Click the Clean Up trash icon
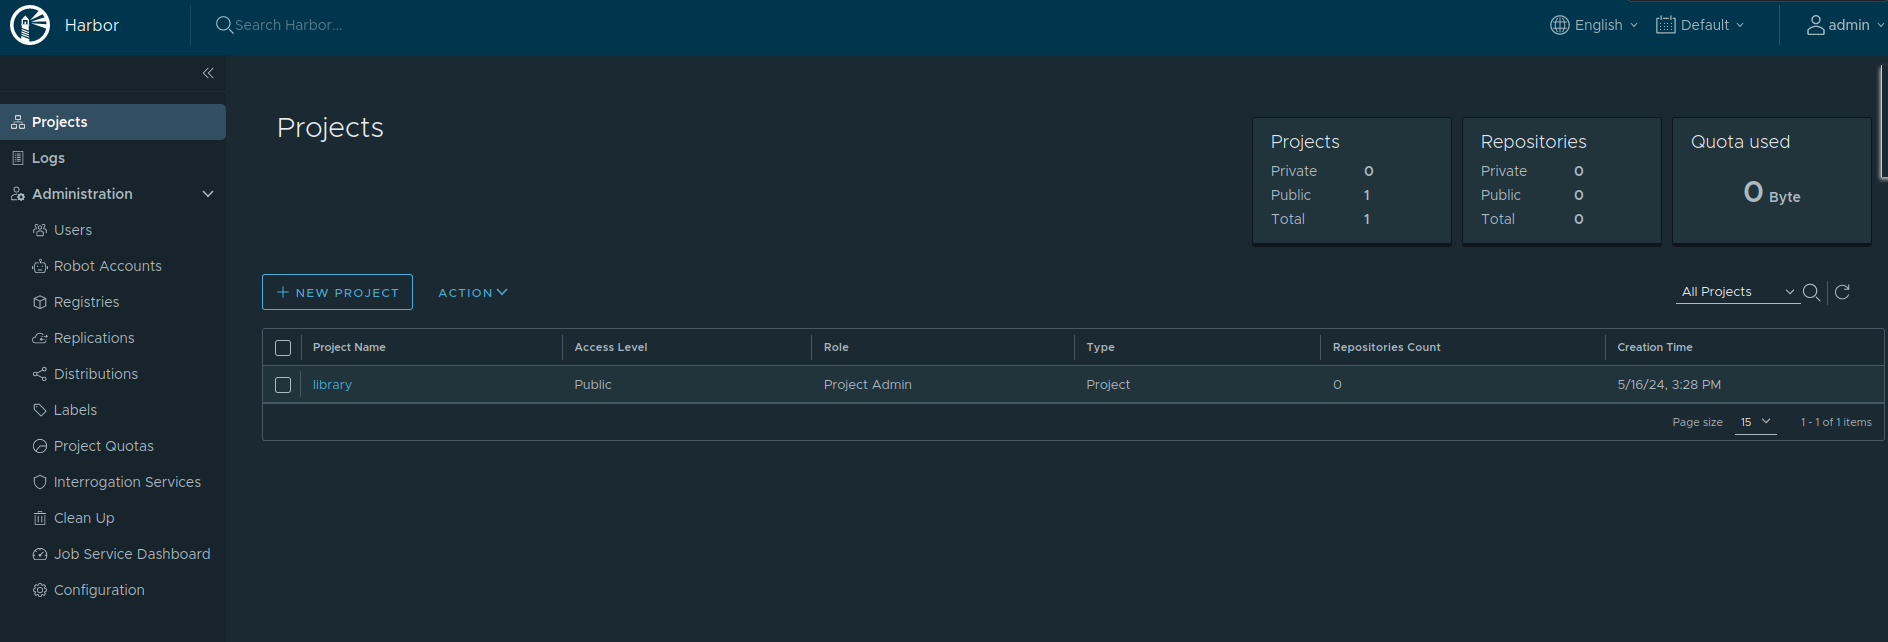 click(x=40, y=518)
